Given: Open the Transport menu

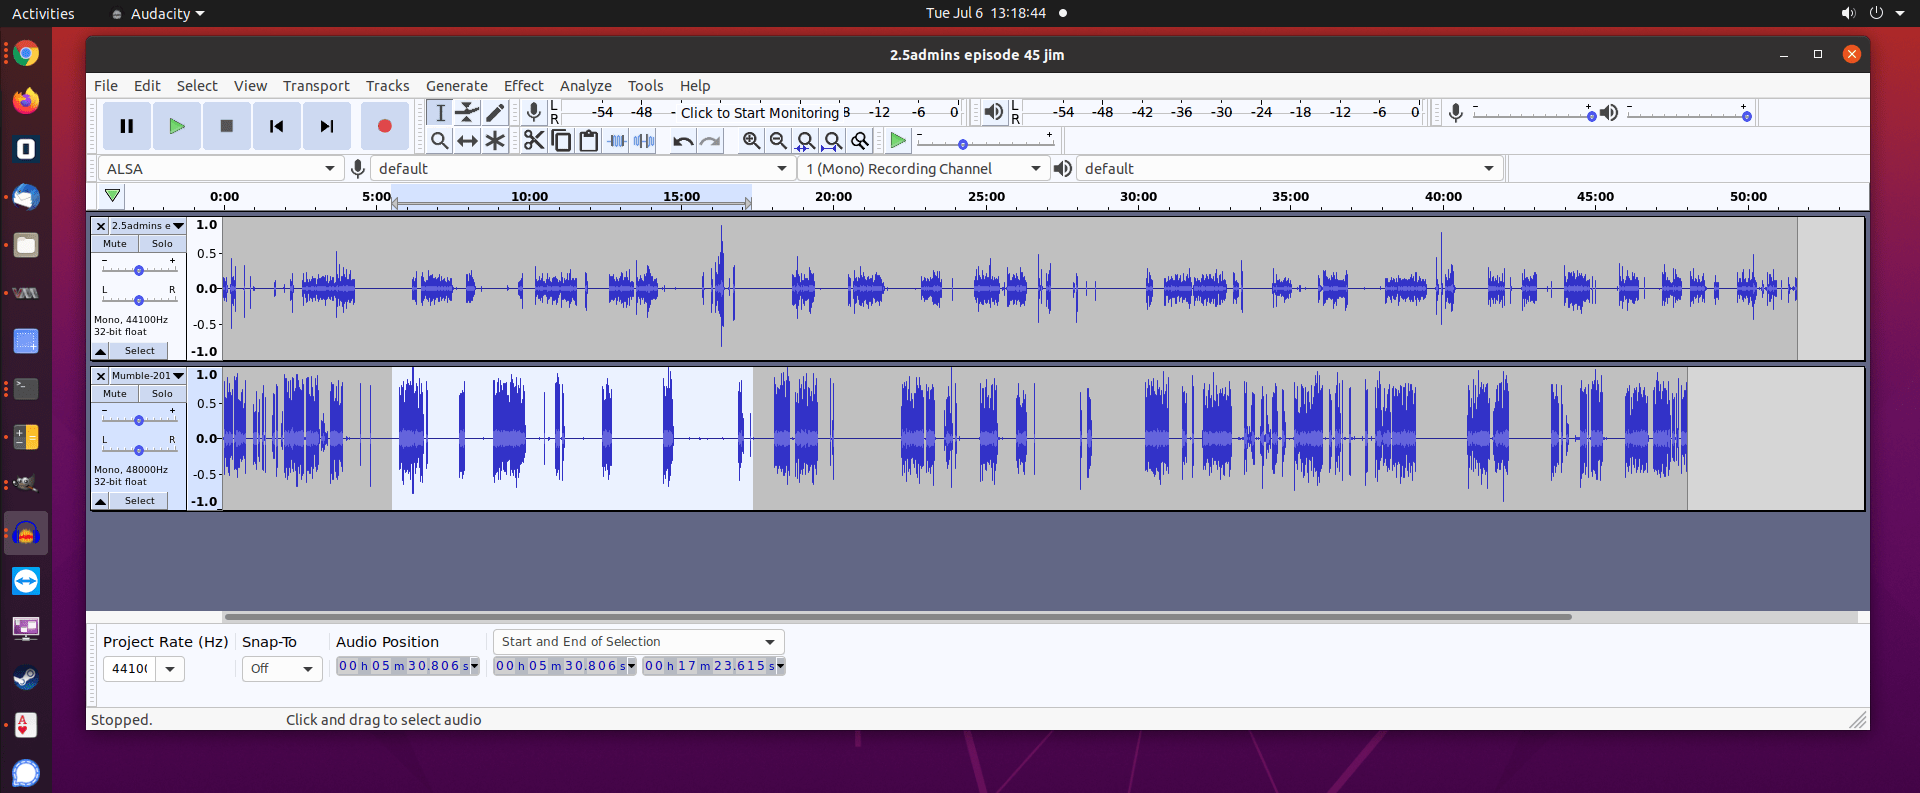Looking at the screenshot, I should pyautogui.click(x=316, y=86).
